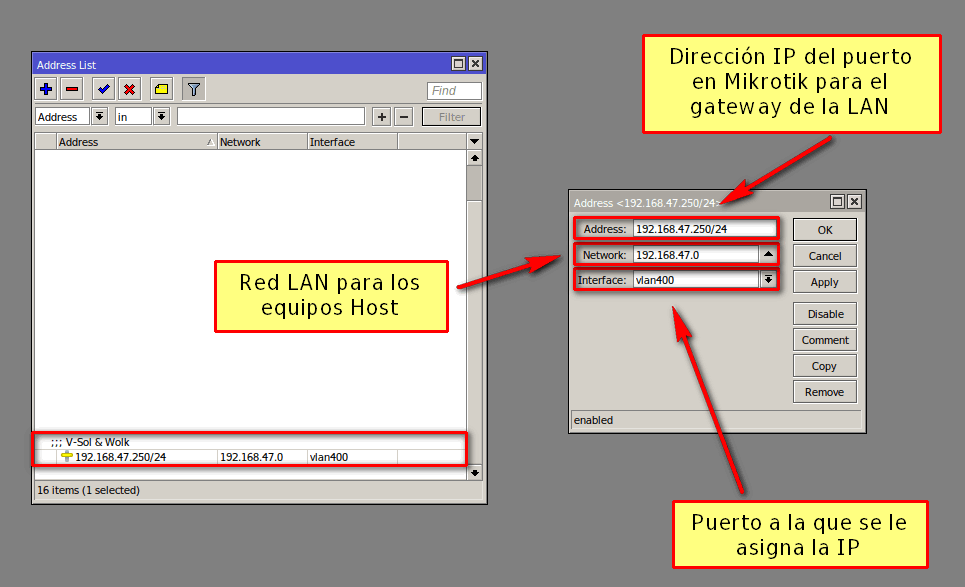Add a new address with the plus icon
Viewport: 965px width, 587px height.
(46, 89)
